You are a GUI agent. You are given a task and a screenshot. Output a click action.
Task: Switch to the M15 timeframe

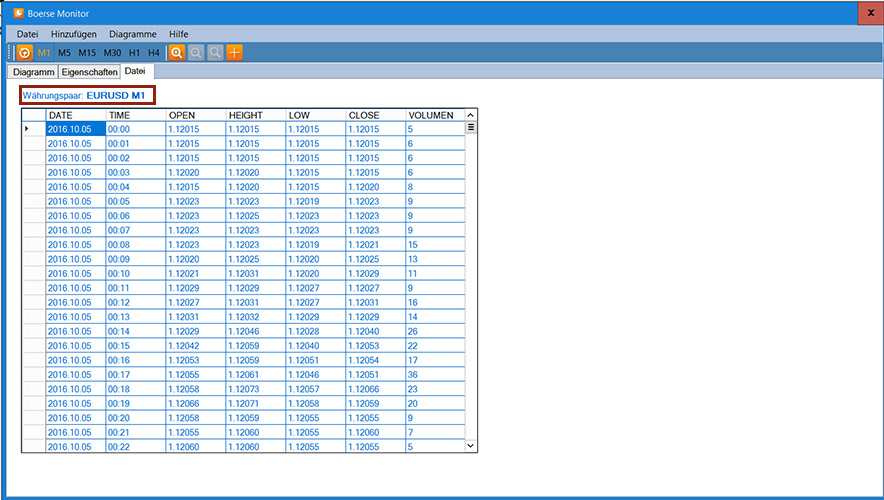[x=87, y=53]
